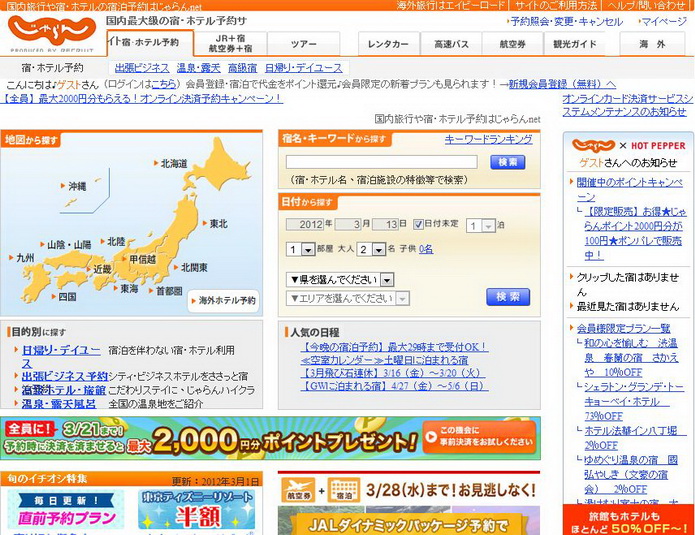Open キーワードランキング link

tap(488, 139)
